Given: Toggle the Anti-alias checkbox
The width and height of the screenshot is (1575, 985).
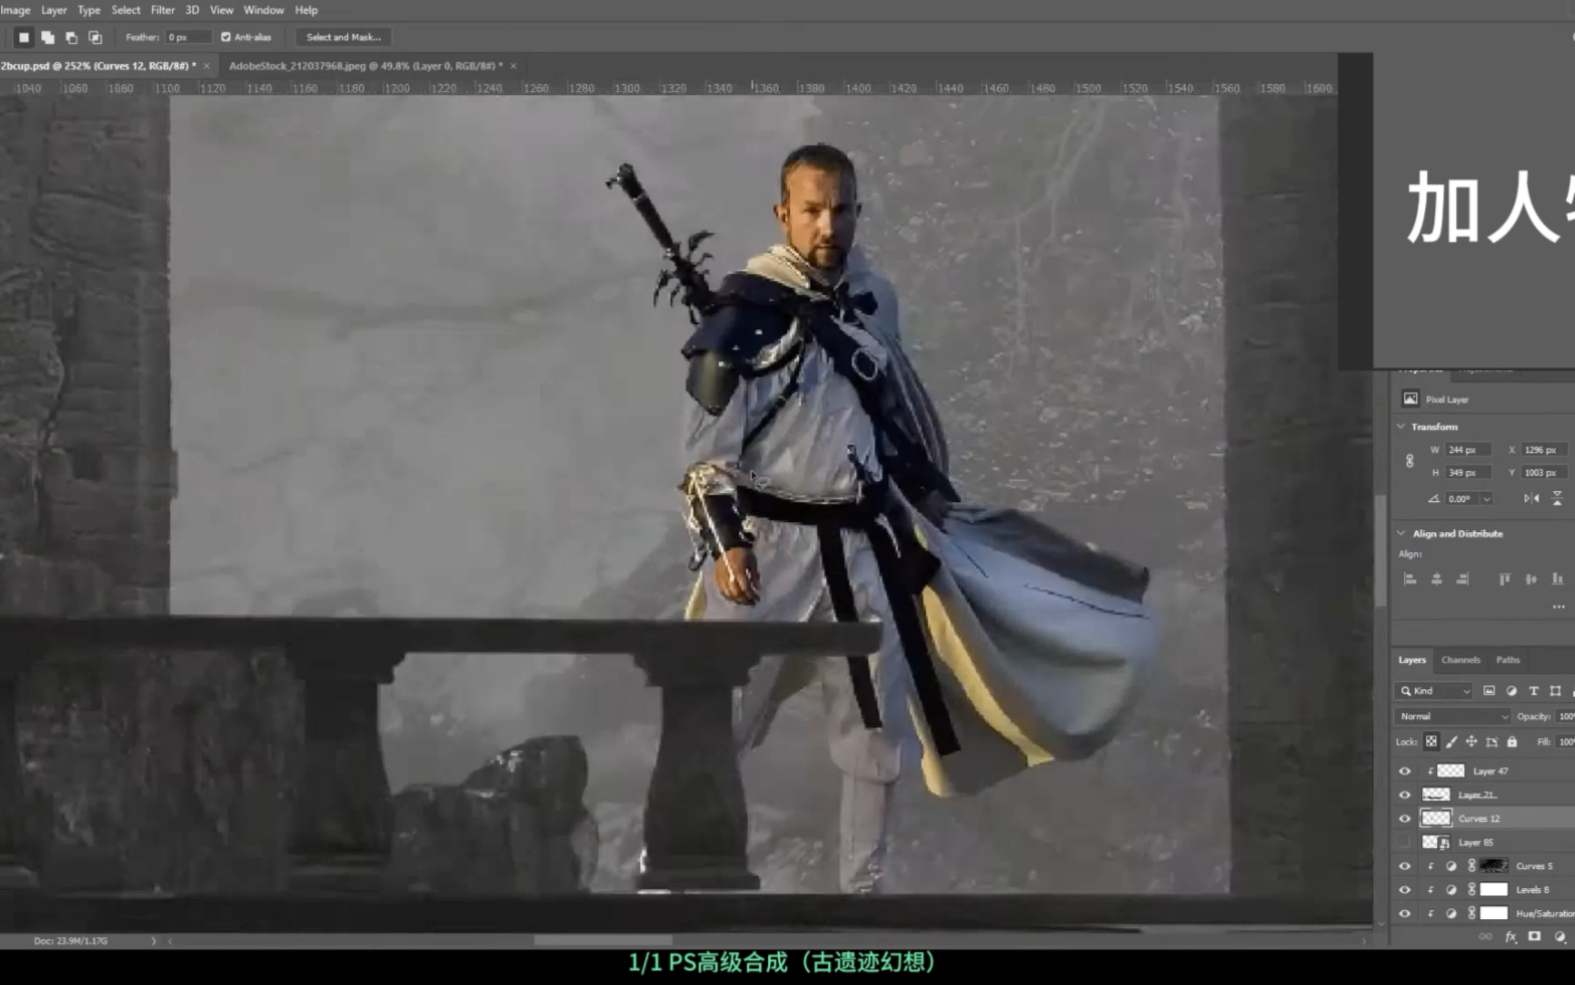Looking at the screenshot, I should coord(226,37).
